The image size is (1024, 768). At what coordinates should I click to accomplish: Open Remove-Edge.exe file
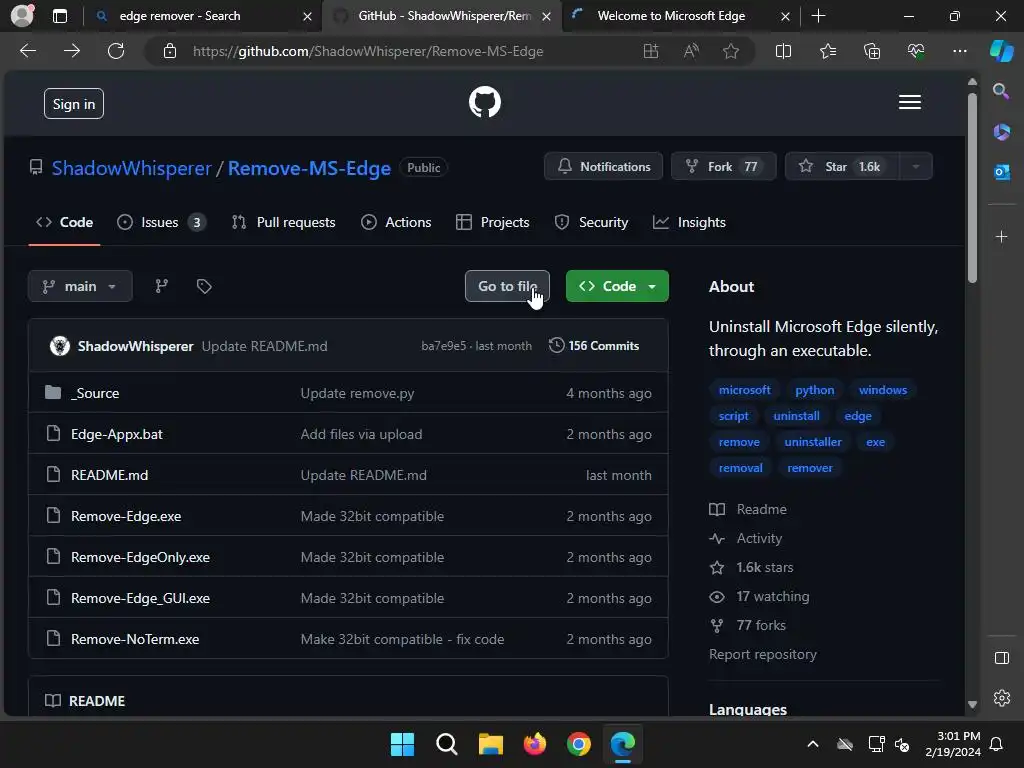coord(126,516)
